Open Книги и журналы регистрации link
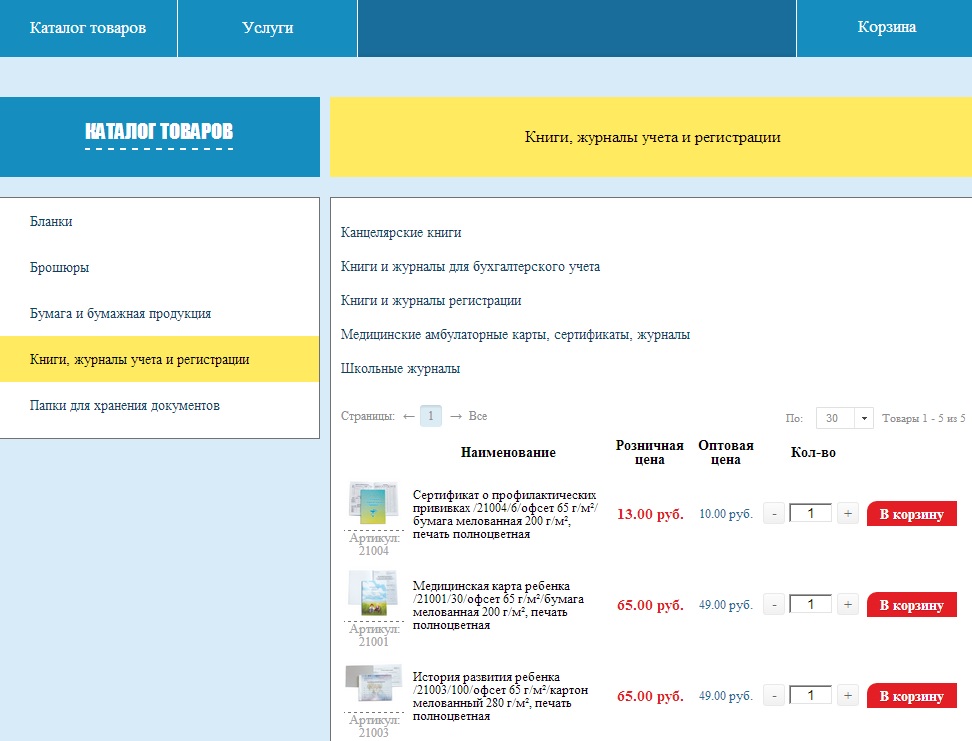The height and width of the screenshot is (741, 972). click(431, 301)
